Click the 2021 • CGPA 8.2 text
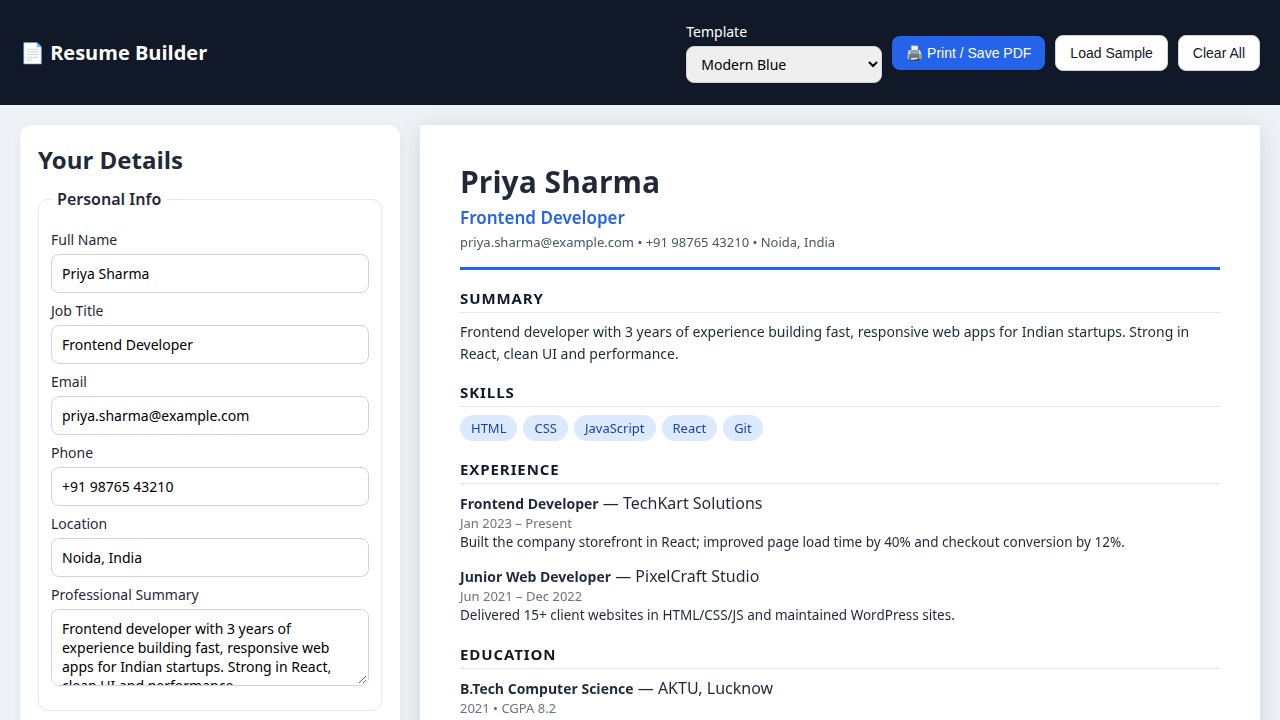Image resolution: width=1280 pixels, height=720 pixels. coord(508,708)
